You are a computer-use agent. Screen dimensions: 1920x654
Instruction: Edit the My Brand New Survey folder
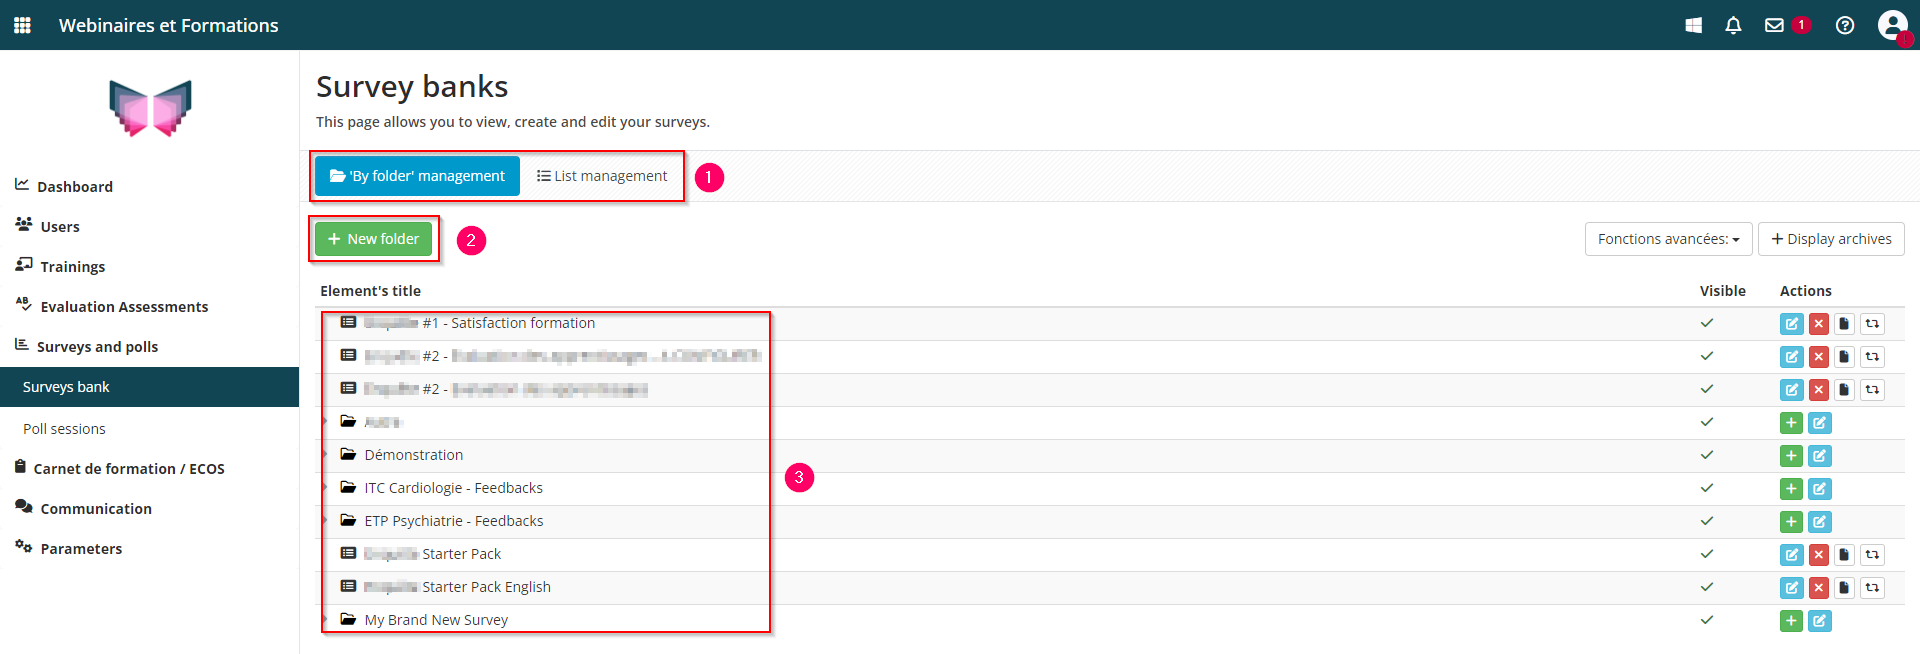[1819, 621]
